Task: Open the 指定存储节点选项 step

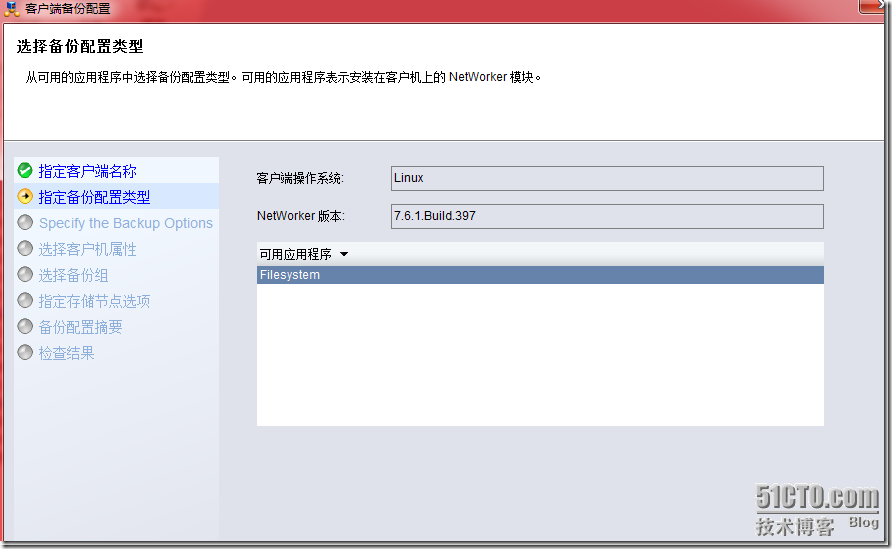Action: (x=94, y=301)
